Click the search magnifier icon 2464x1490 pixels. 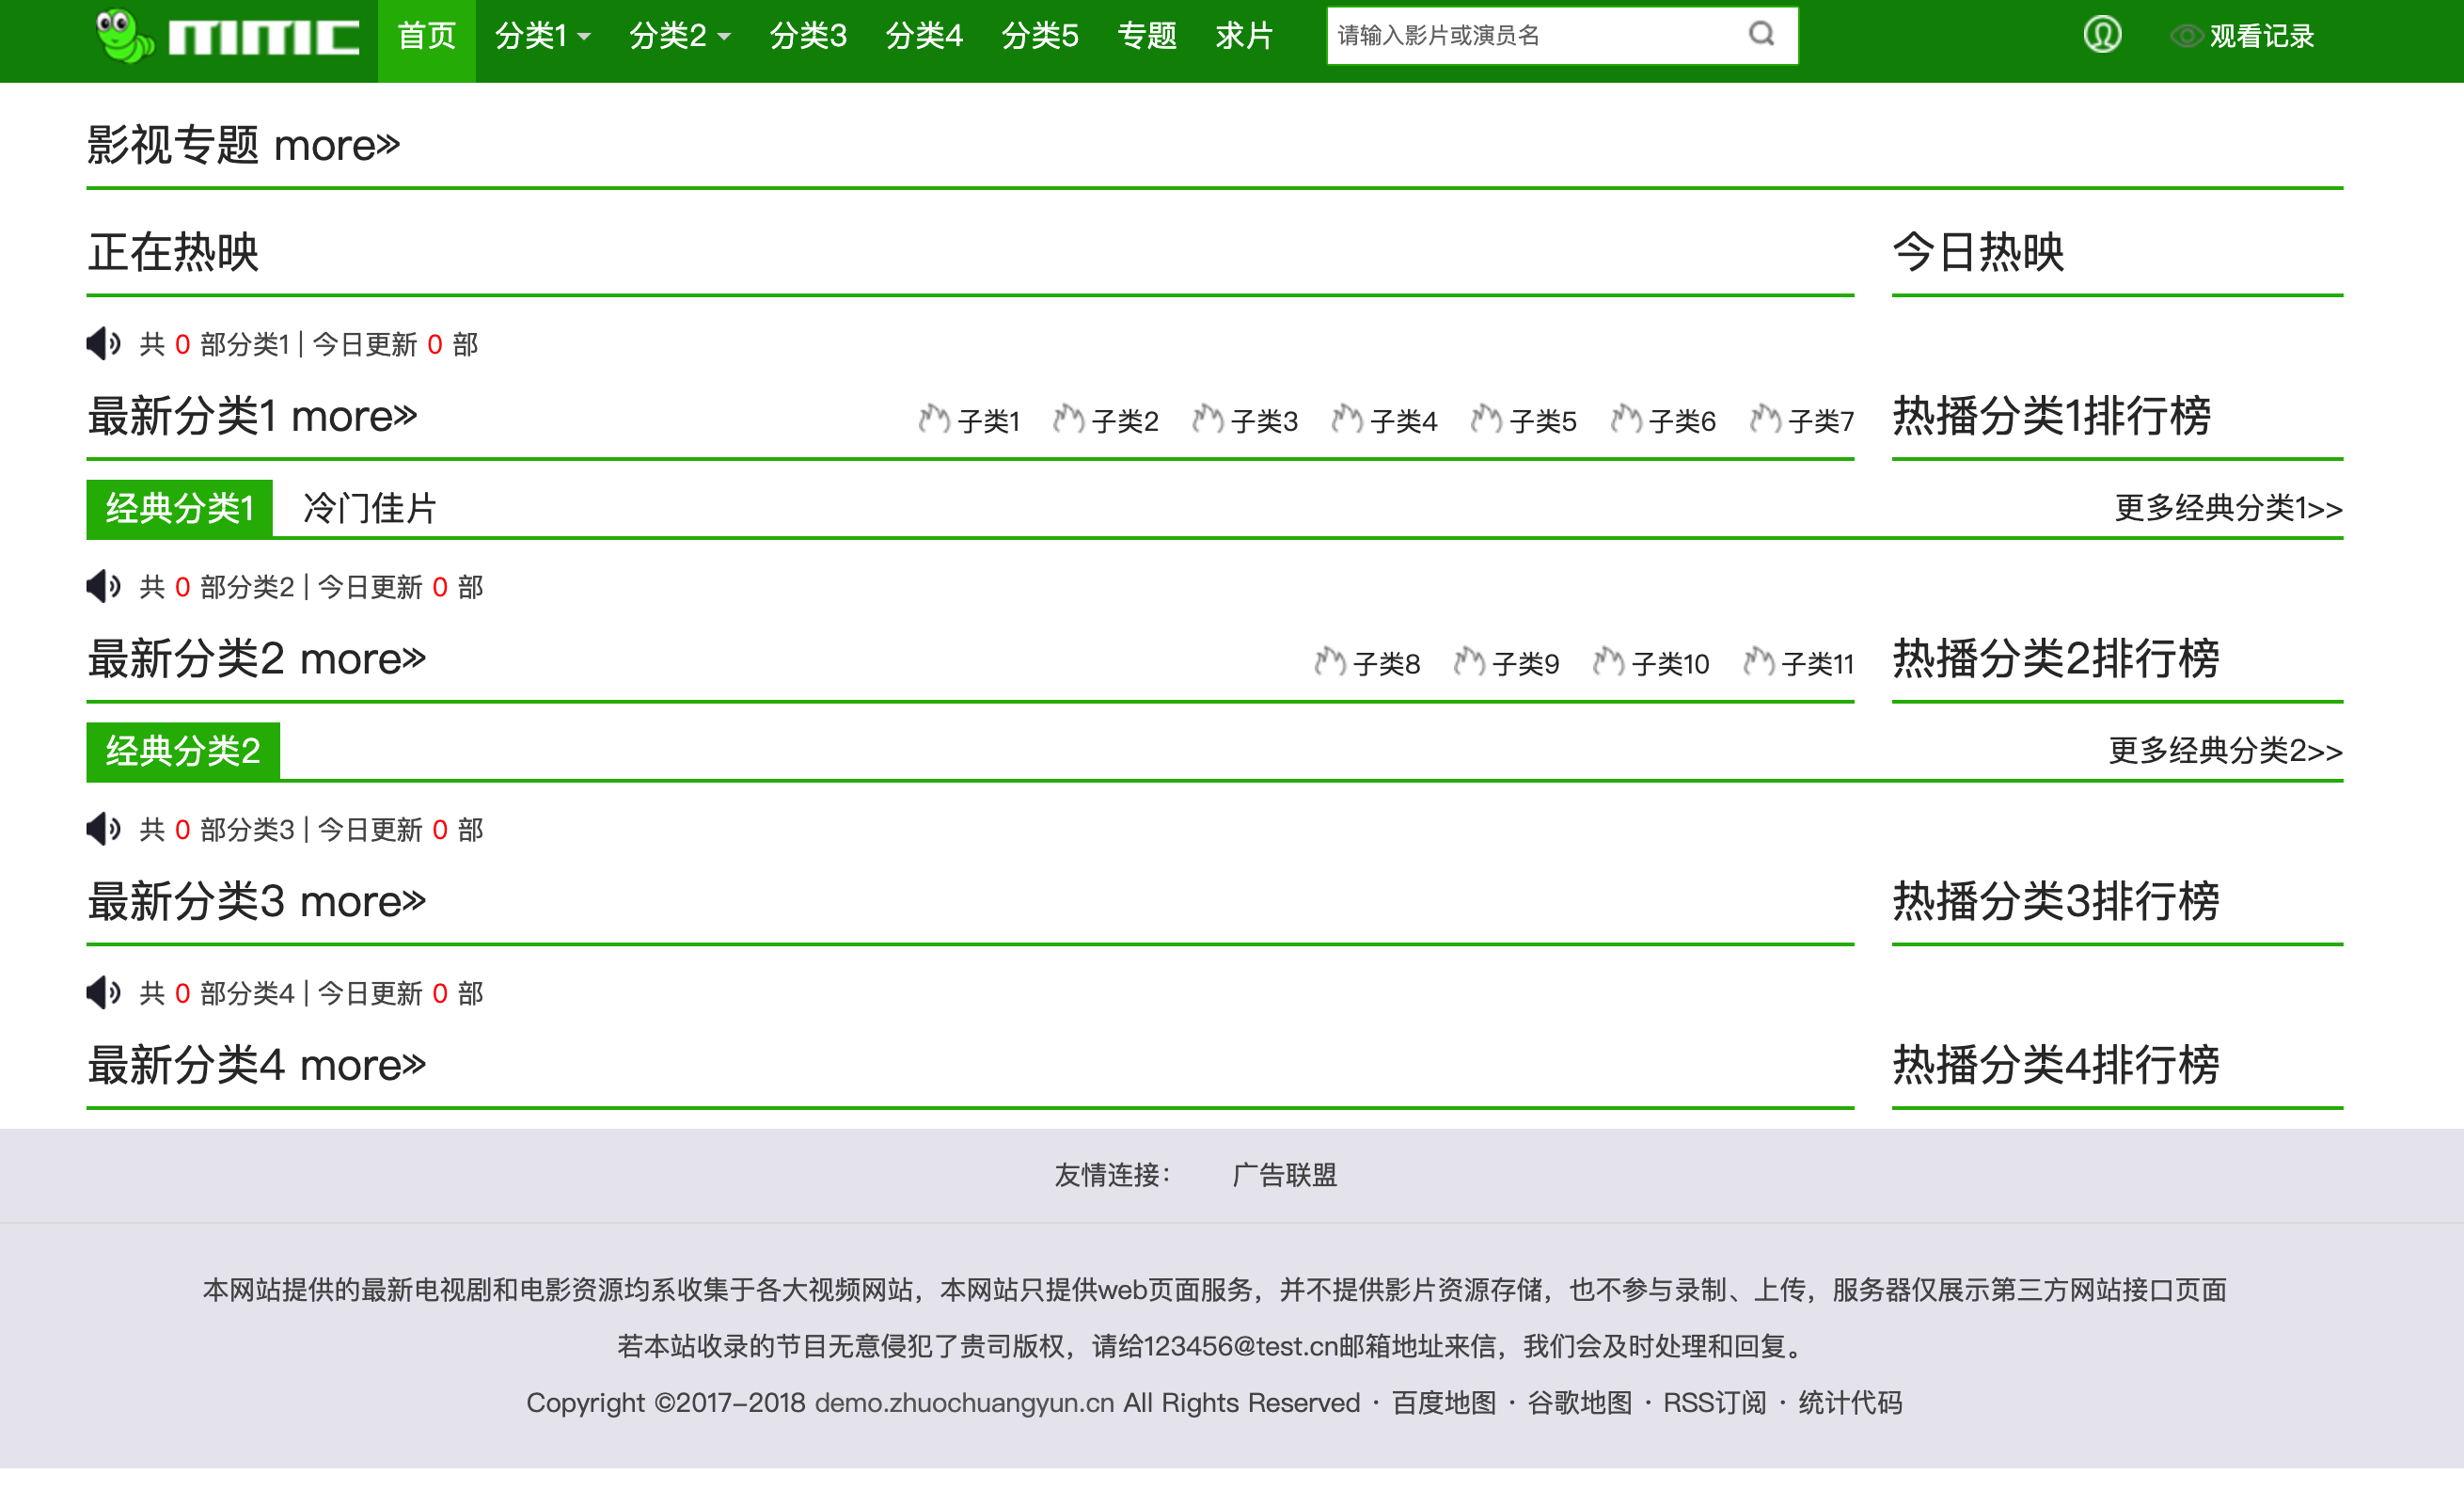tap(1761, 35)
